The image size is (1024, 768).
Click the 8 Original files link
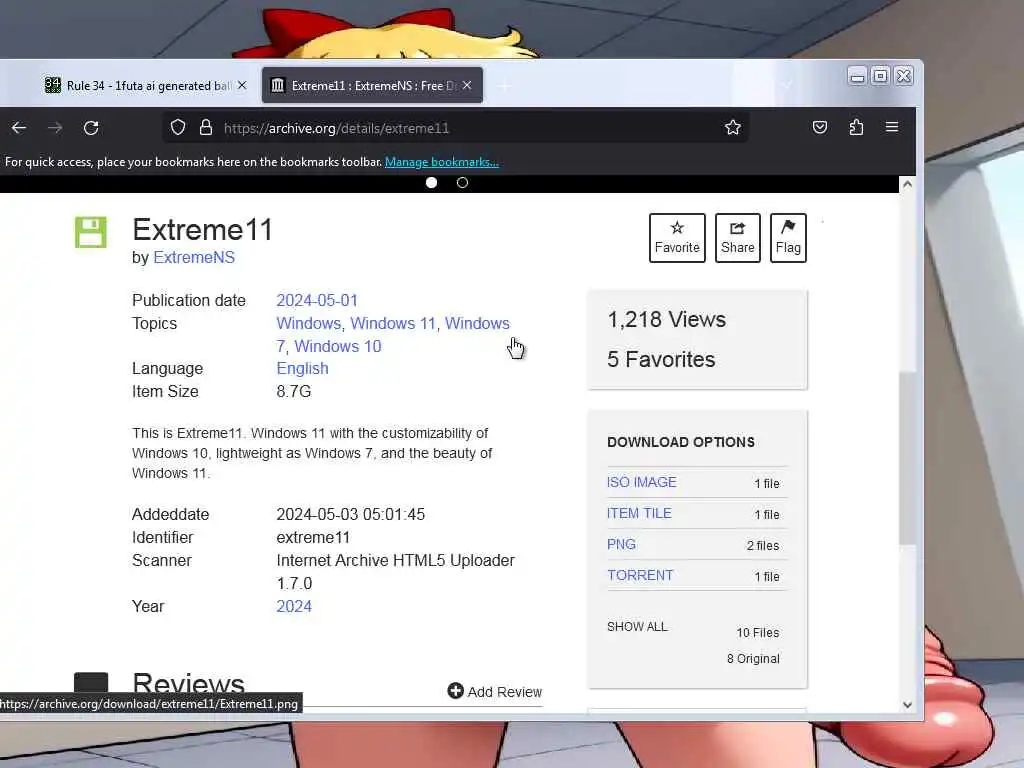coord(753,658)
